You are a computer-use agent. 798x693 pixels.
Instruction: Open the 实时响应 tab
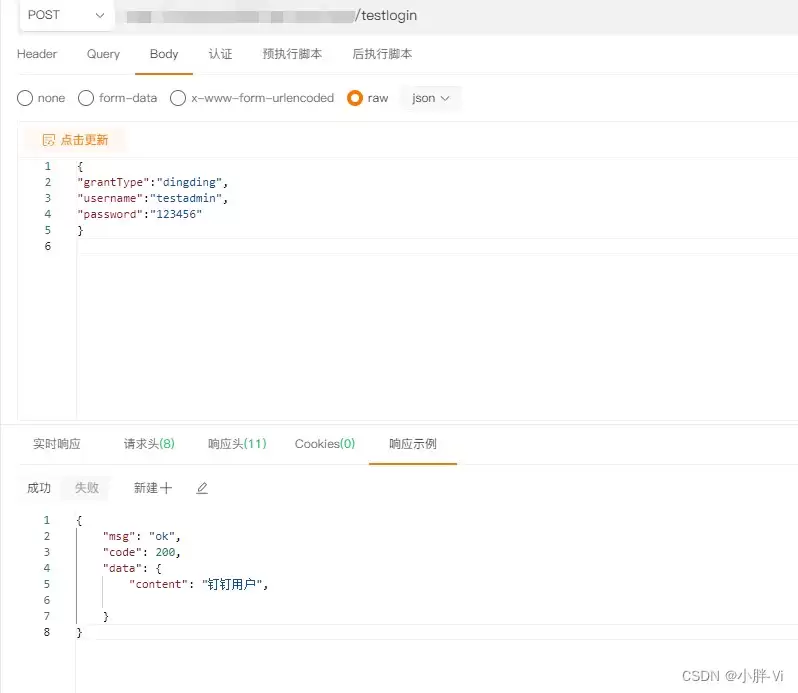coord(56,444)
